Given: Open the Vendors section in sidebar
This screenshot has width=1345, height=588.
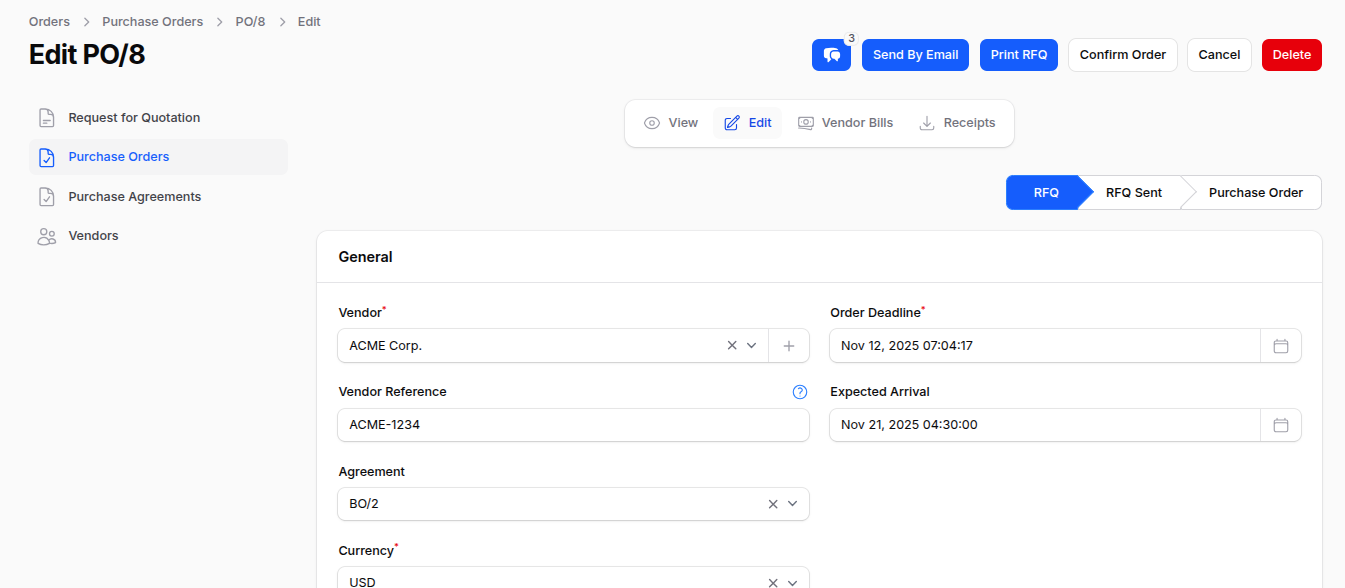Looking at the screenshot, I should coord(46,236).
